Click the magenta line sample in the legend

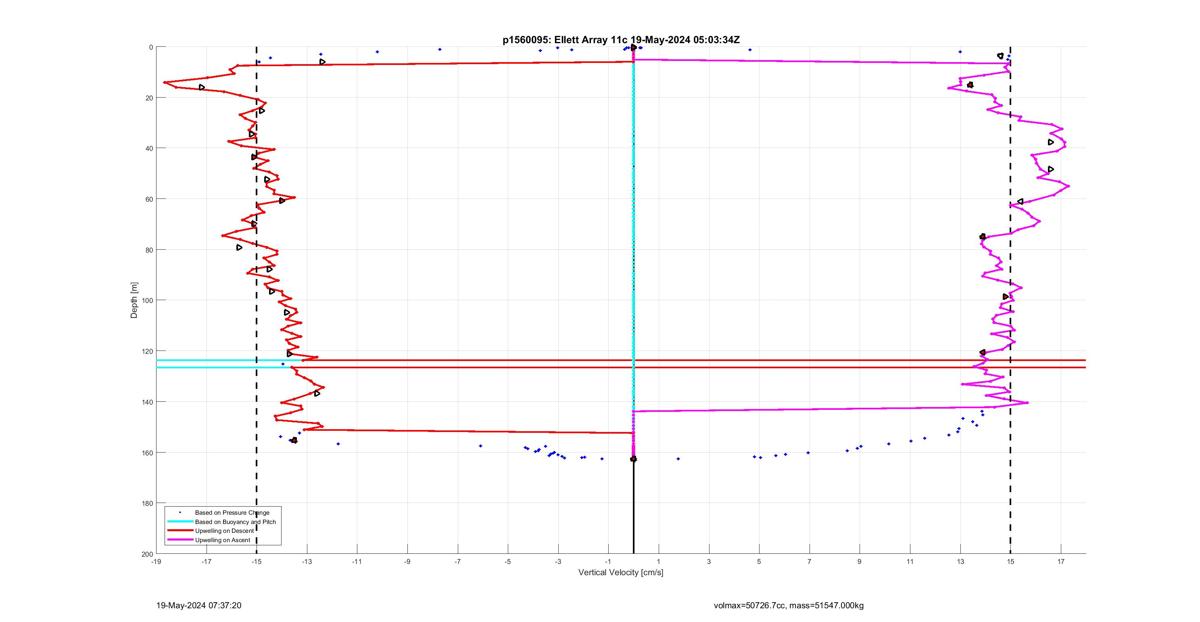tap(179, 540)
